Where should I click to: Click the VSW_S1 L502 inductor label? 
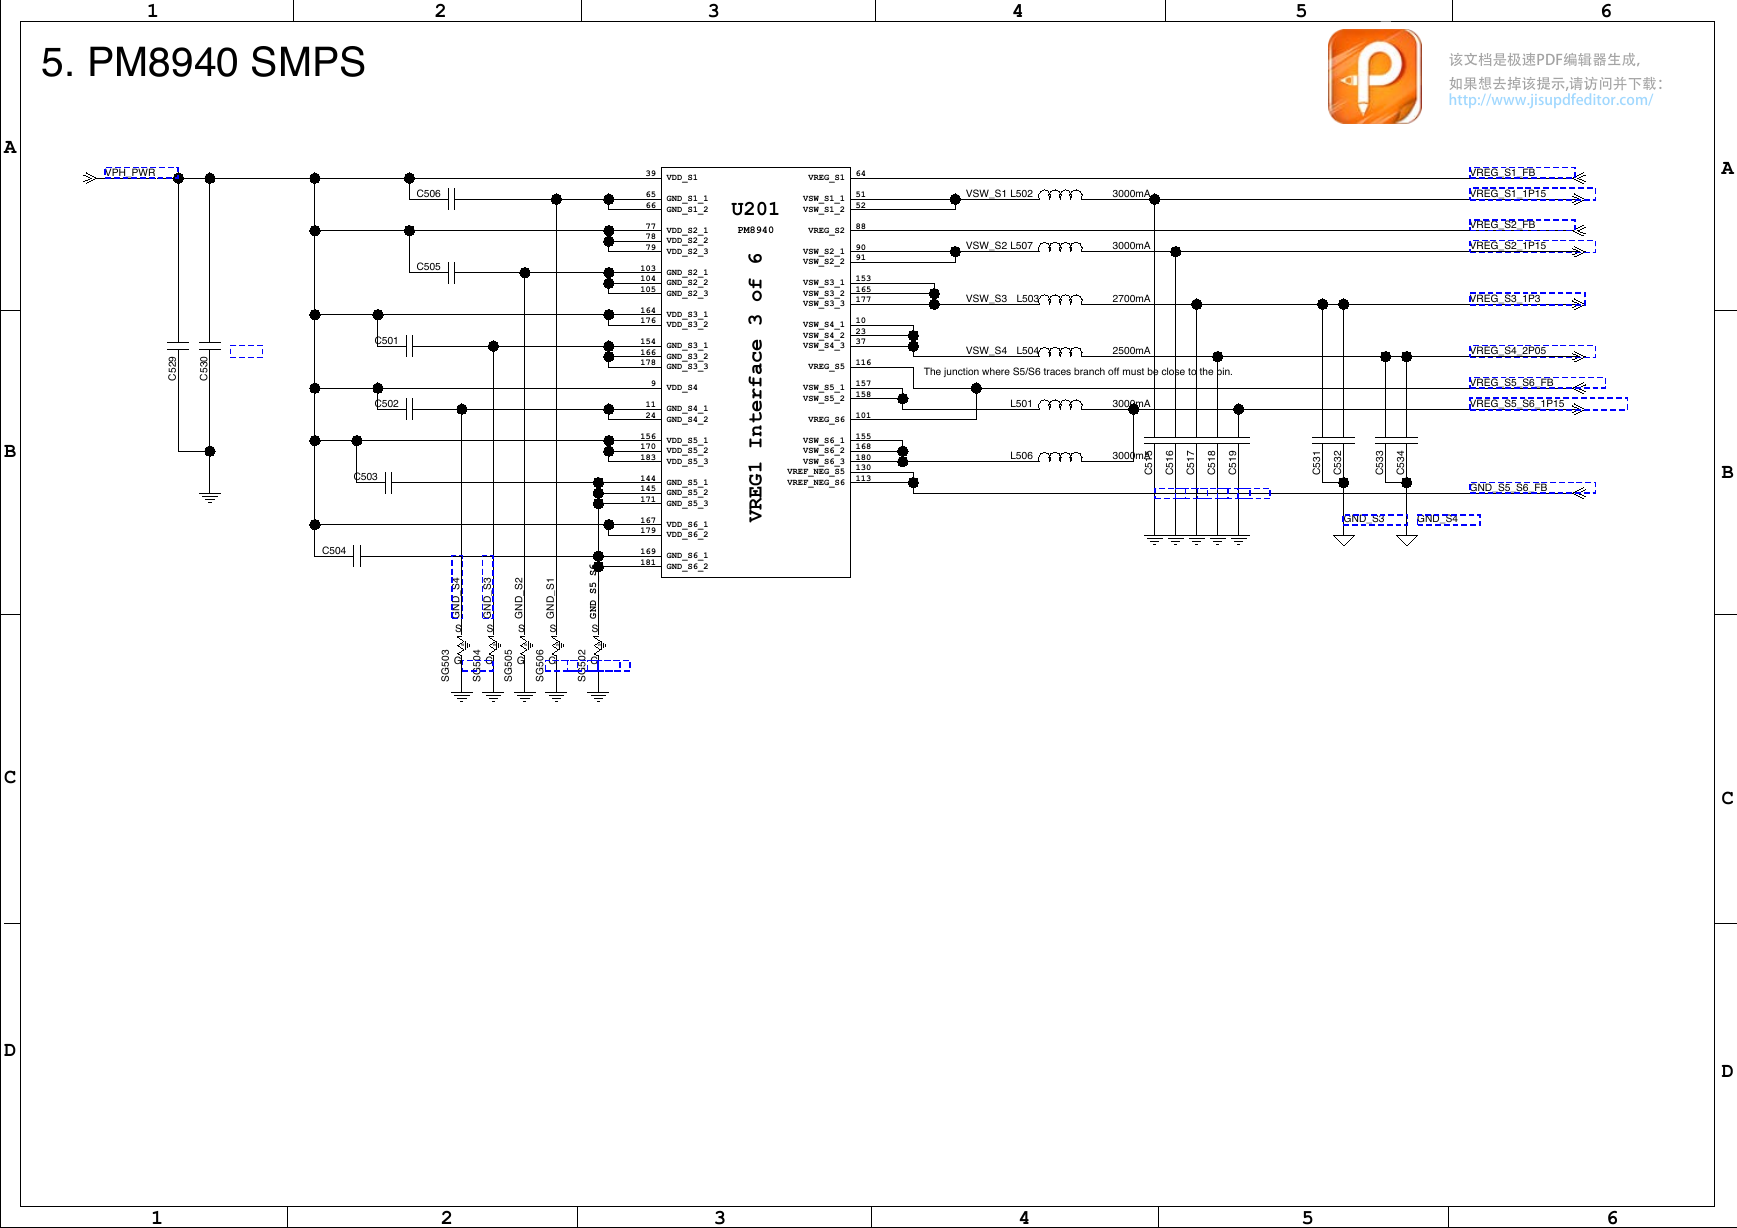tap(999, 194)
